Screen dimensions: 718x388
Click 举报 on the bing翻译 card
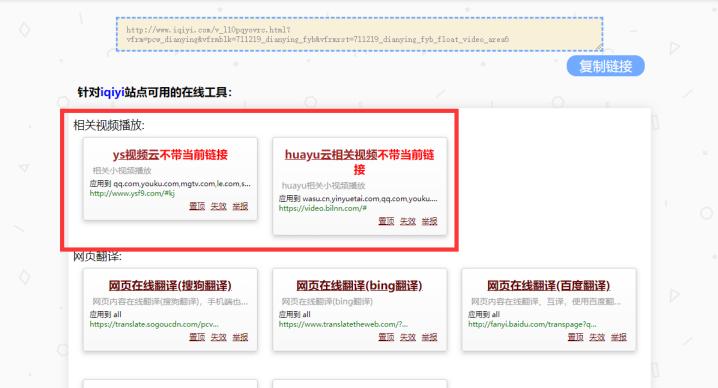tap(429, 337)
